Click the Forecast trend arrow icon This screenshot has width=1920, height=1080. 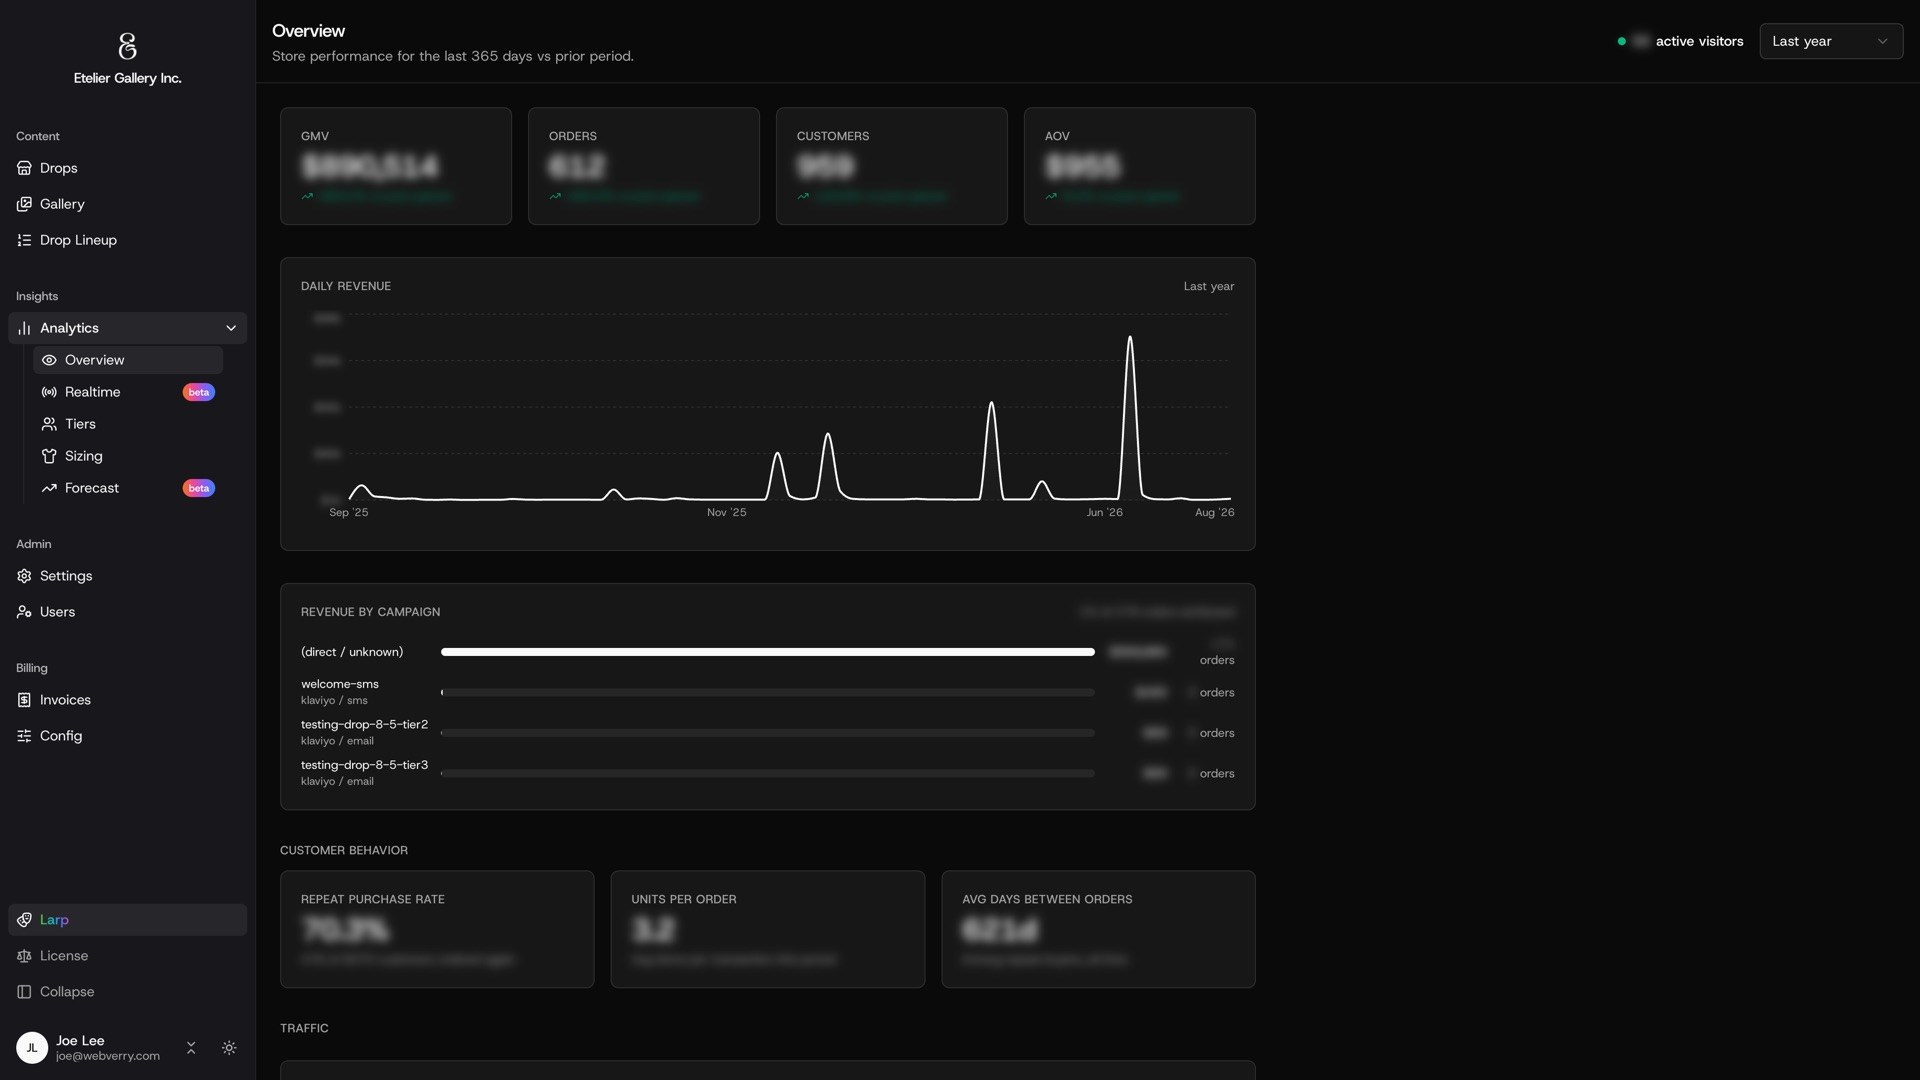point(49,488)
